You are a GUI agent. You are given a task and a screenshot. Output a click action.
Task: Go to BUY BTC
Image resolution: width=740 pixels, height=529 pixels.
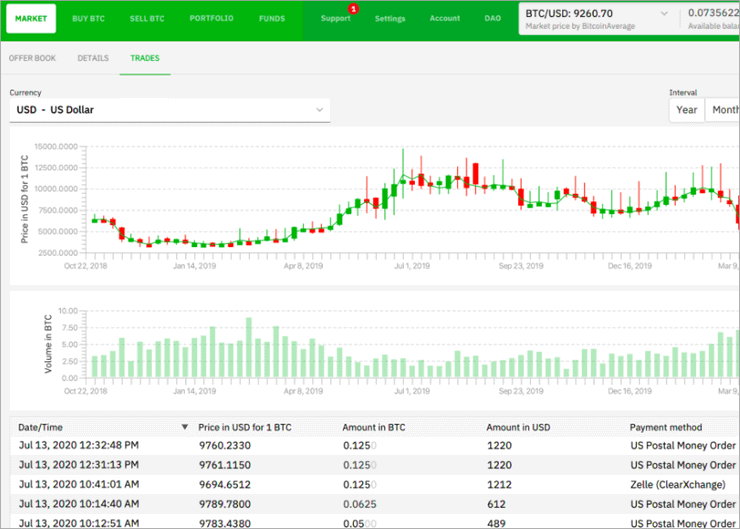tap(90, 19)
